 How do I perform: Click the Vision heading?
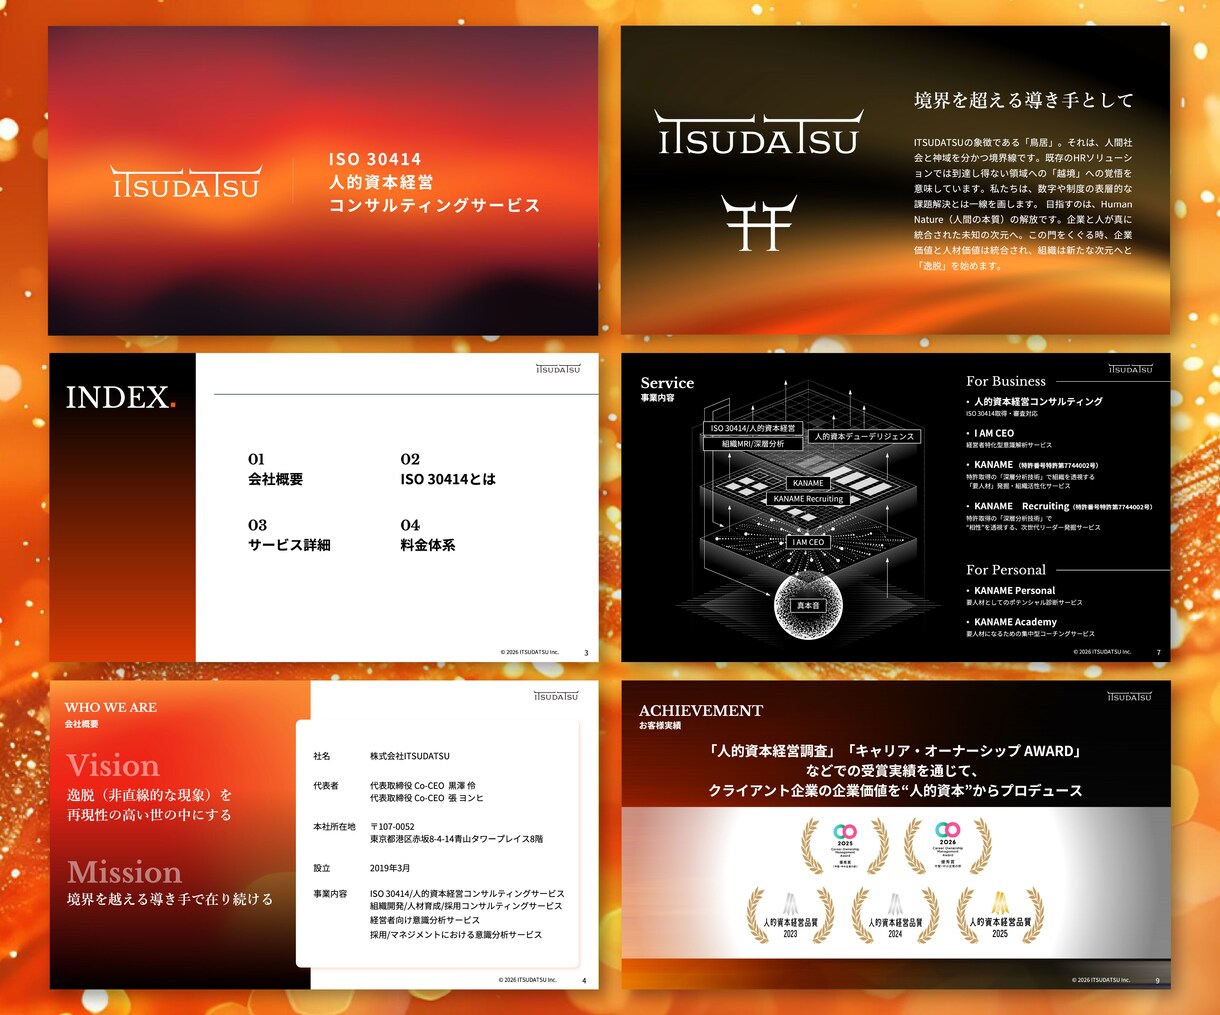113,766
